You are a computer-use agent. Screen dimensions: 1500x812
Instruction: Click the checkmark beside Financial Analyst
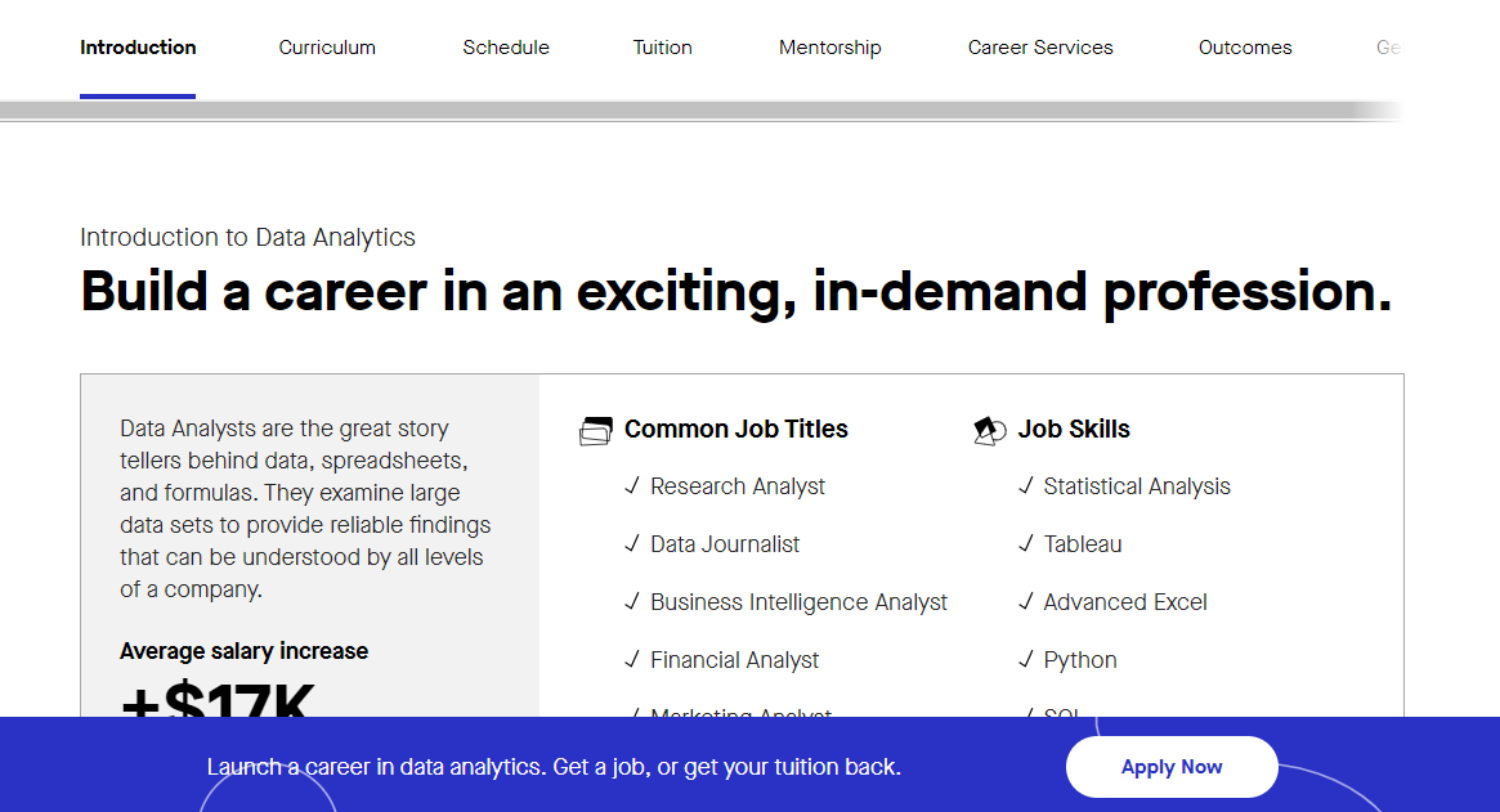click(634, 660)
